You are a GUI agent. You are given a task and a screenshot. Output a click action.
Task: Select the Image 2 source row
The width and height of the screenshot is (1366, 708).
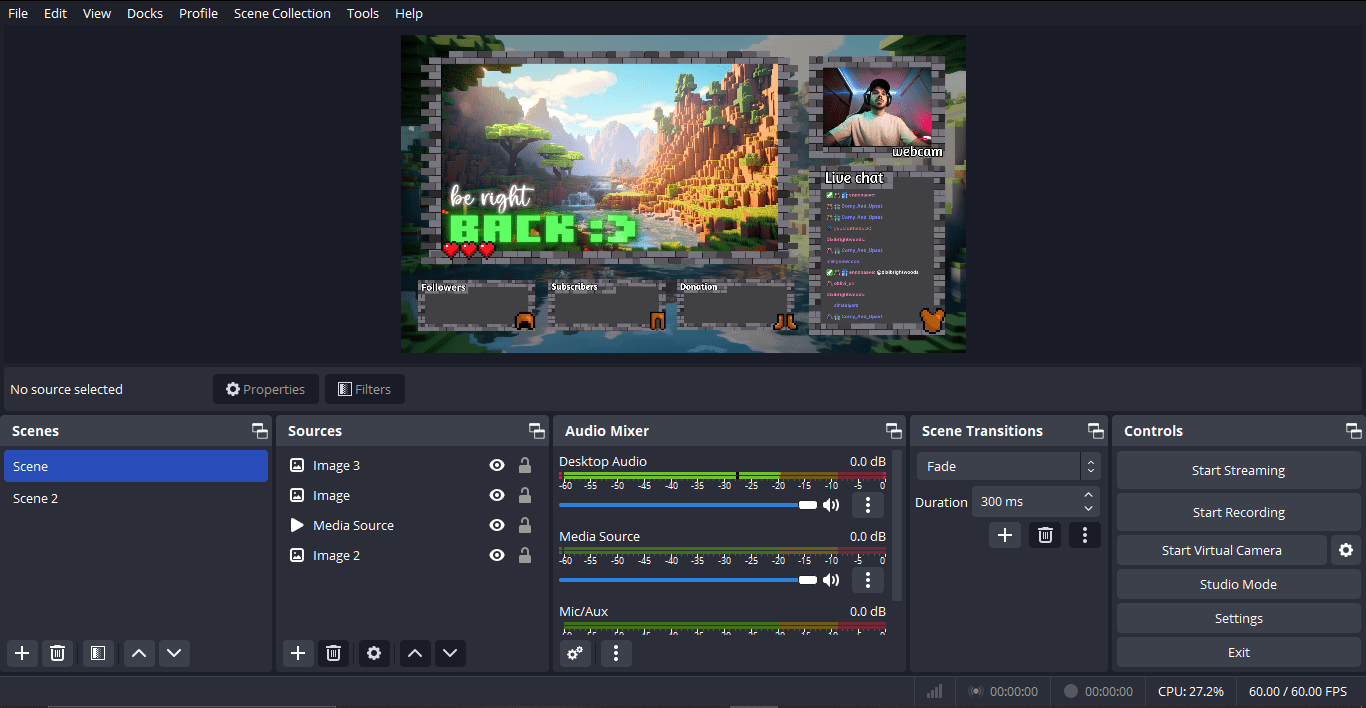point(411,555)
